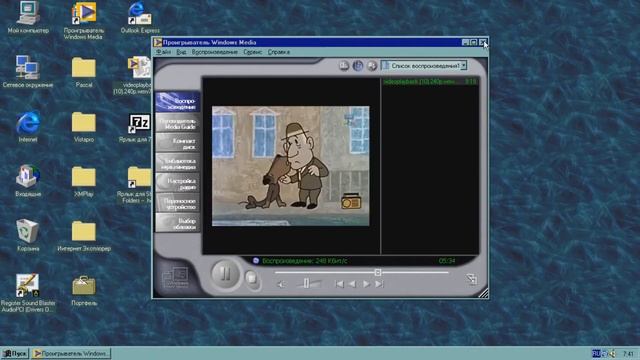This screenshot has height=360, width=640.
Task: Switch player to compact mode
Action: [x=471, y=279]
